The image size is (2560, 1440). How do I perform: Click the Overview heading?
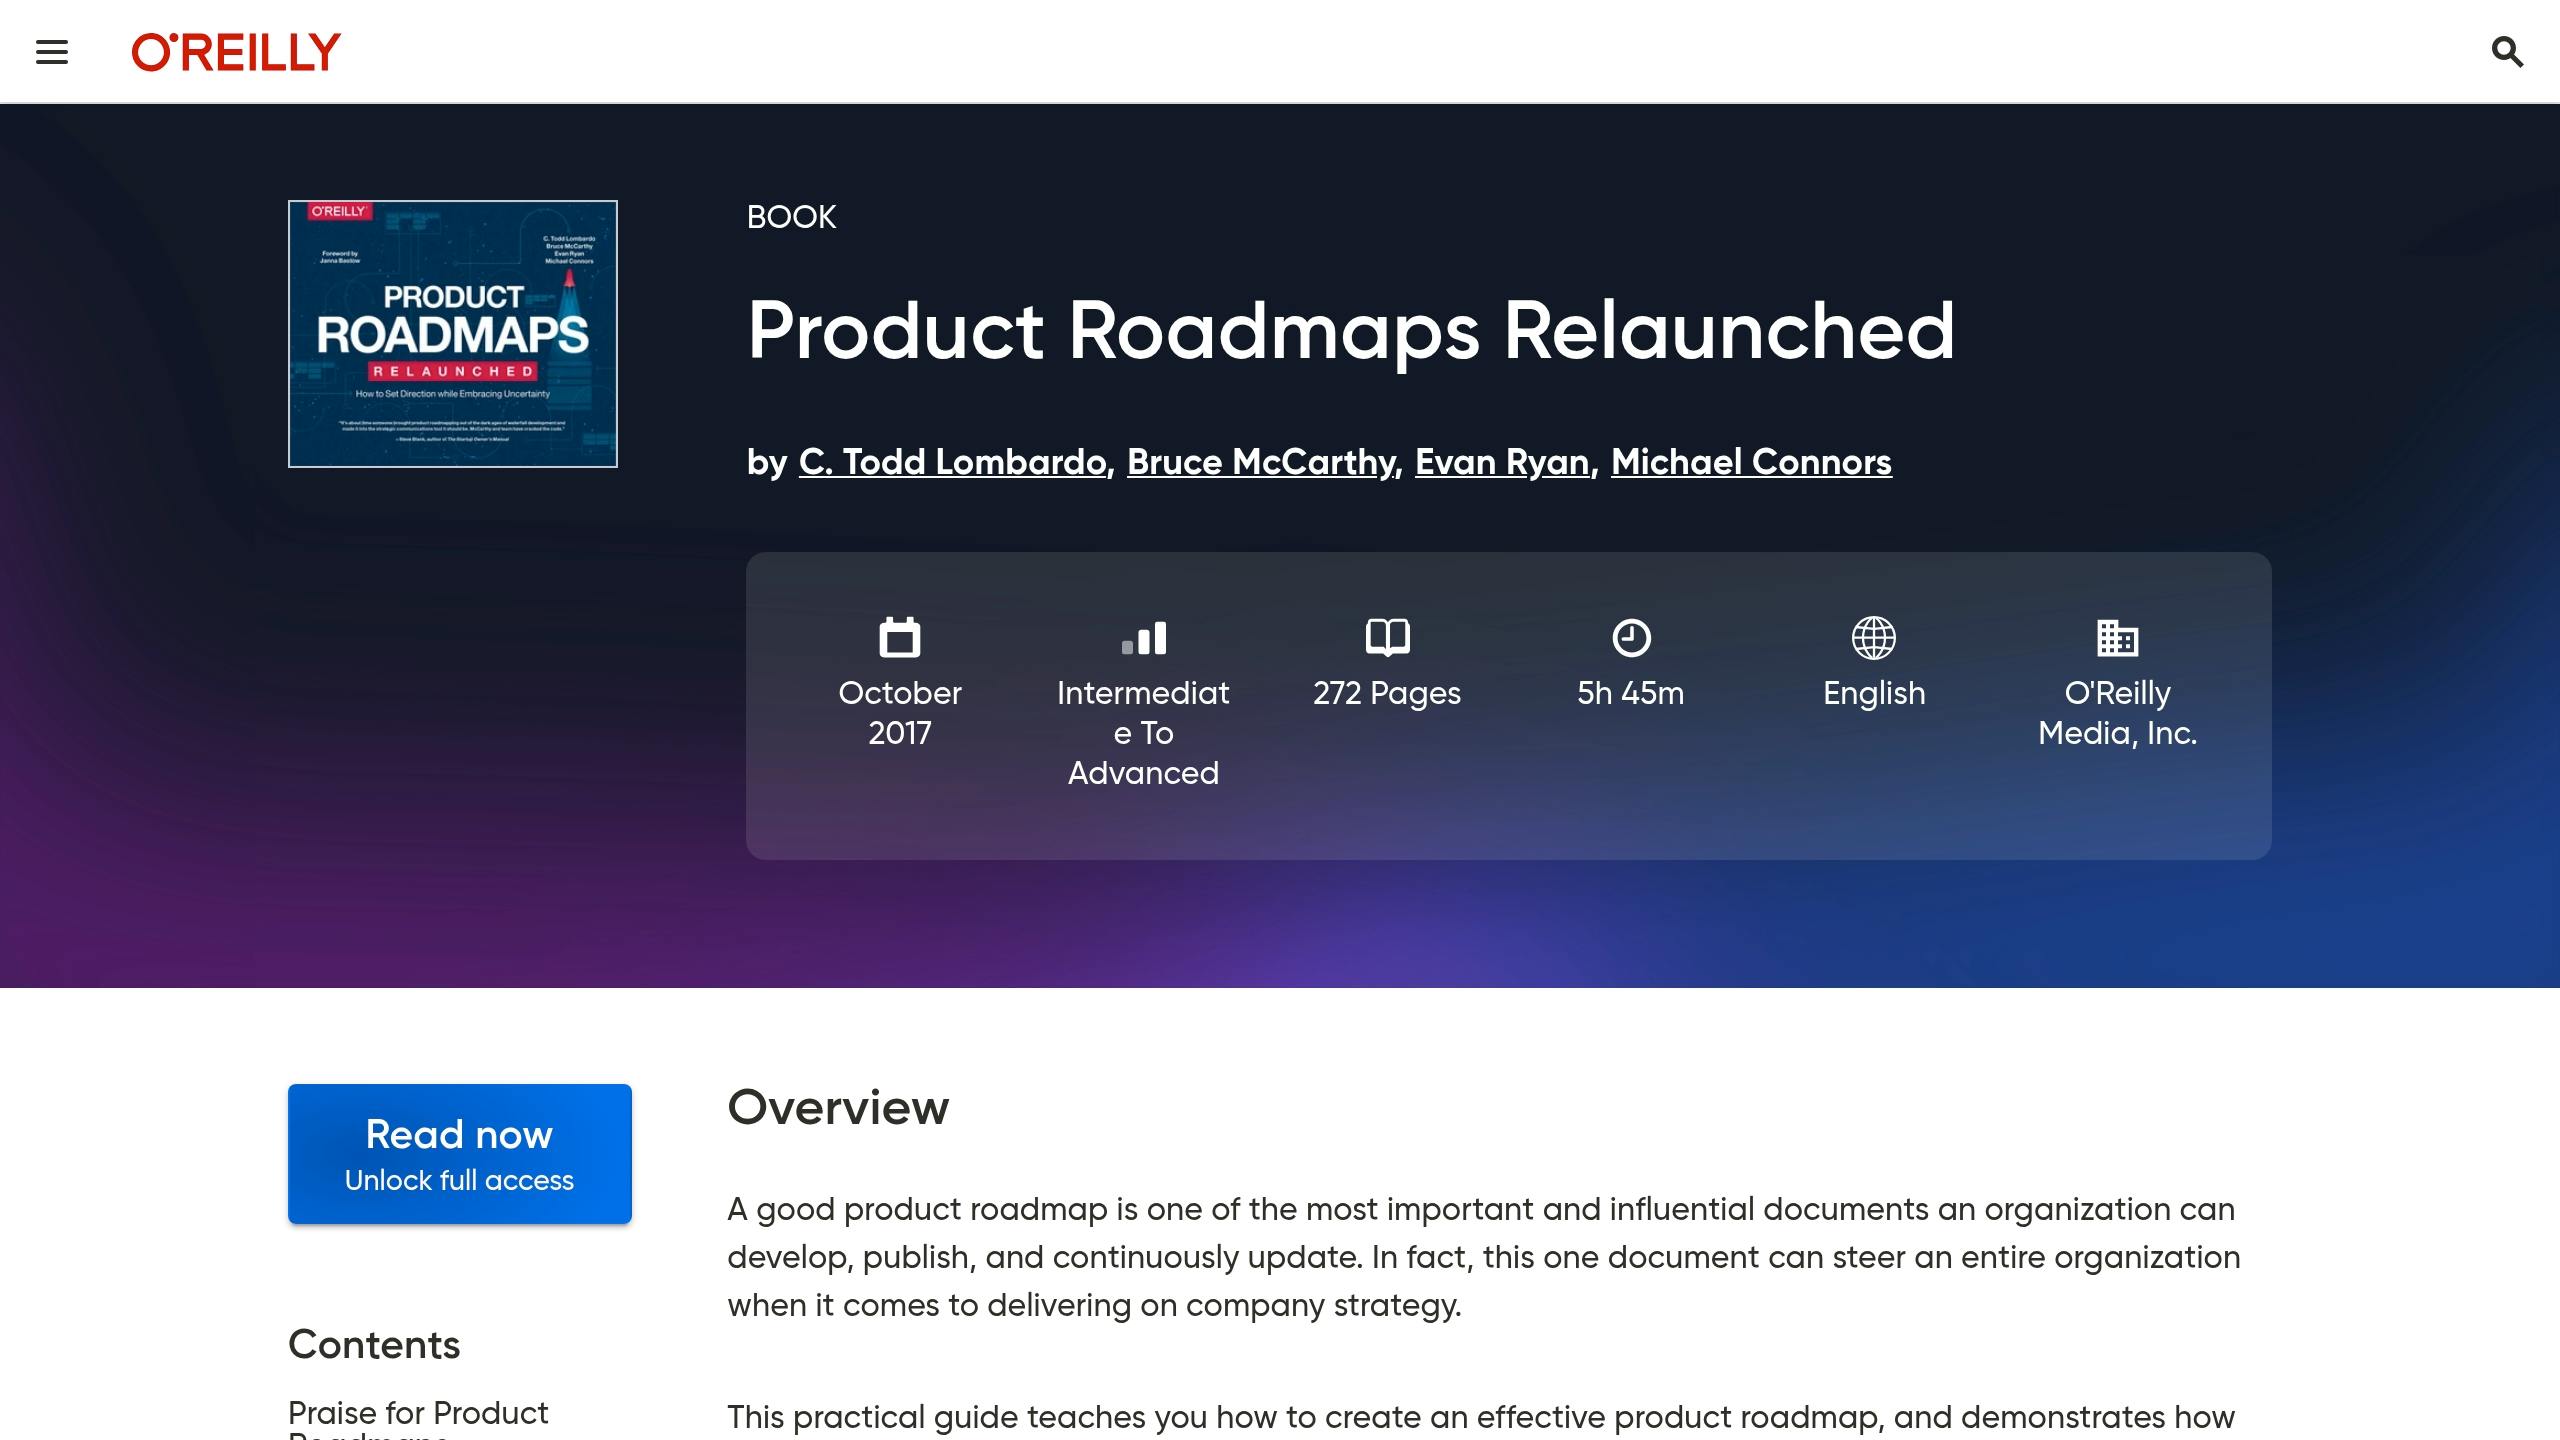pos(838,1108)
